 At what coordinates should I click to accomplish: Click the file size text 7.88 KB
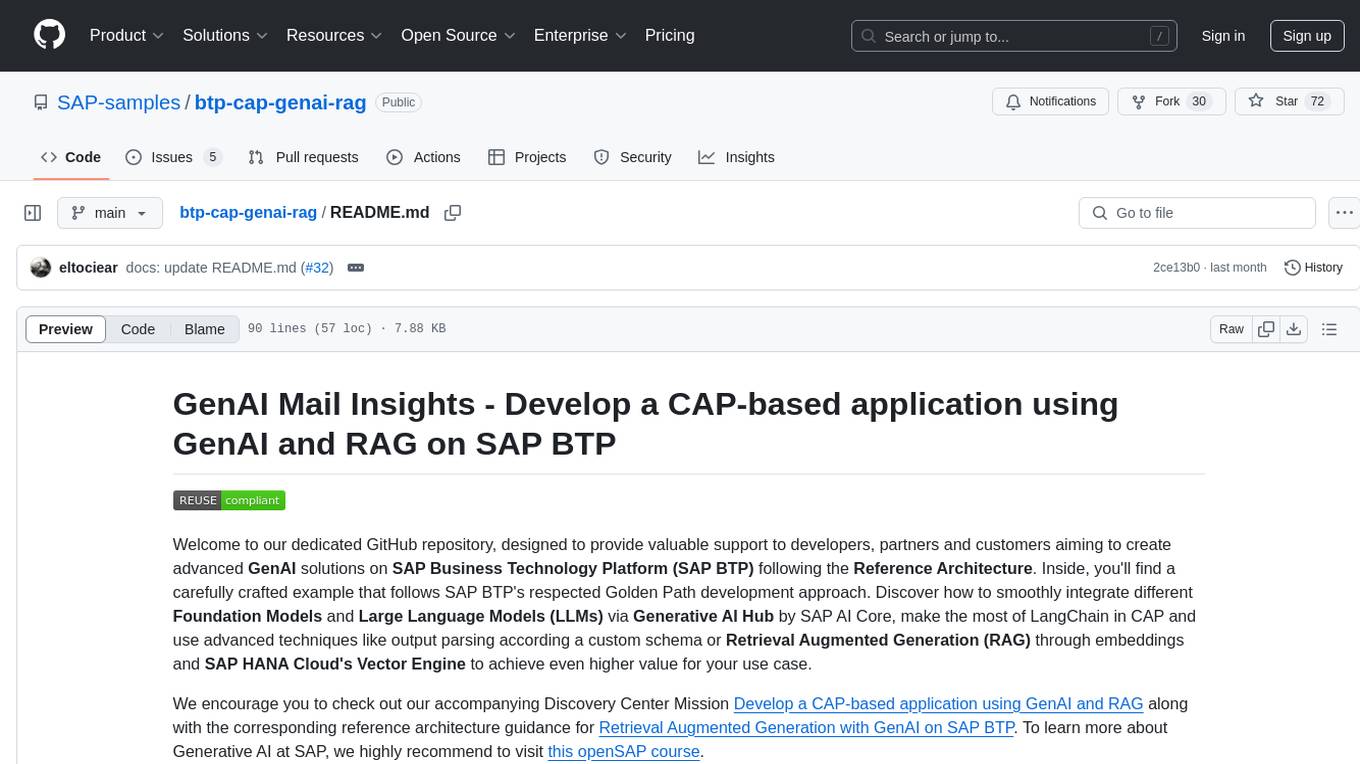pyautogui.click(x=419, y=329)
